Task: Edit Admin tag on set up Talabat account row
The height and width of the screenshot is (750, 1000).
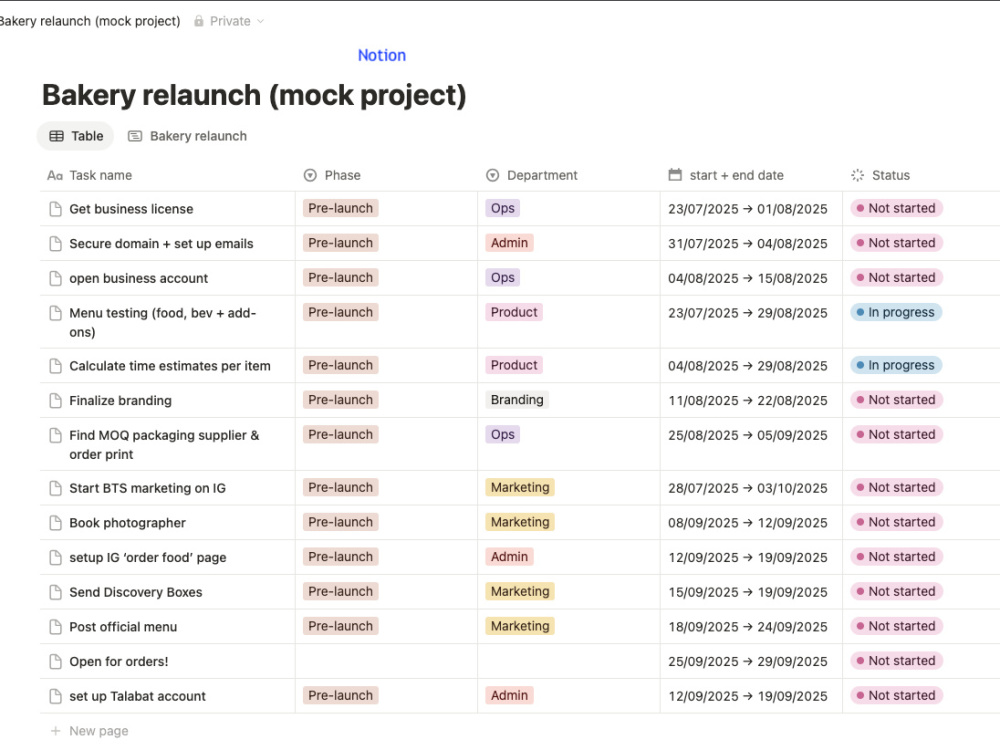Action: 509,695
